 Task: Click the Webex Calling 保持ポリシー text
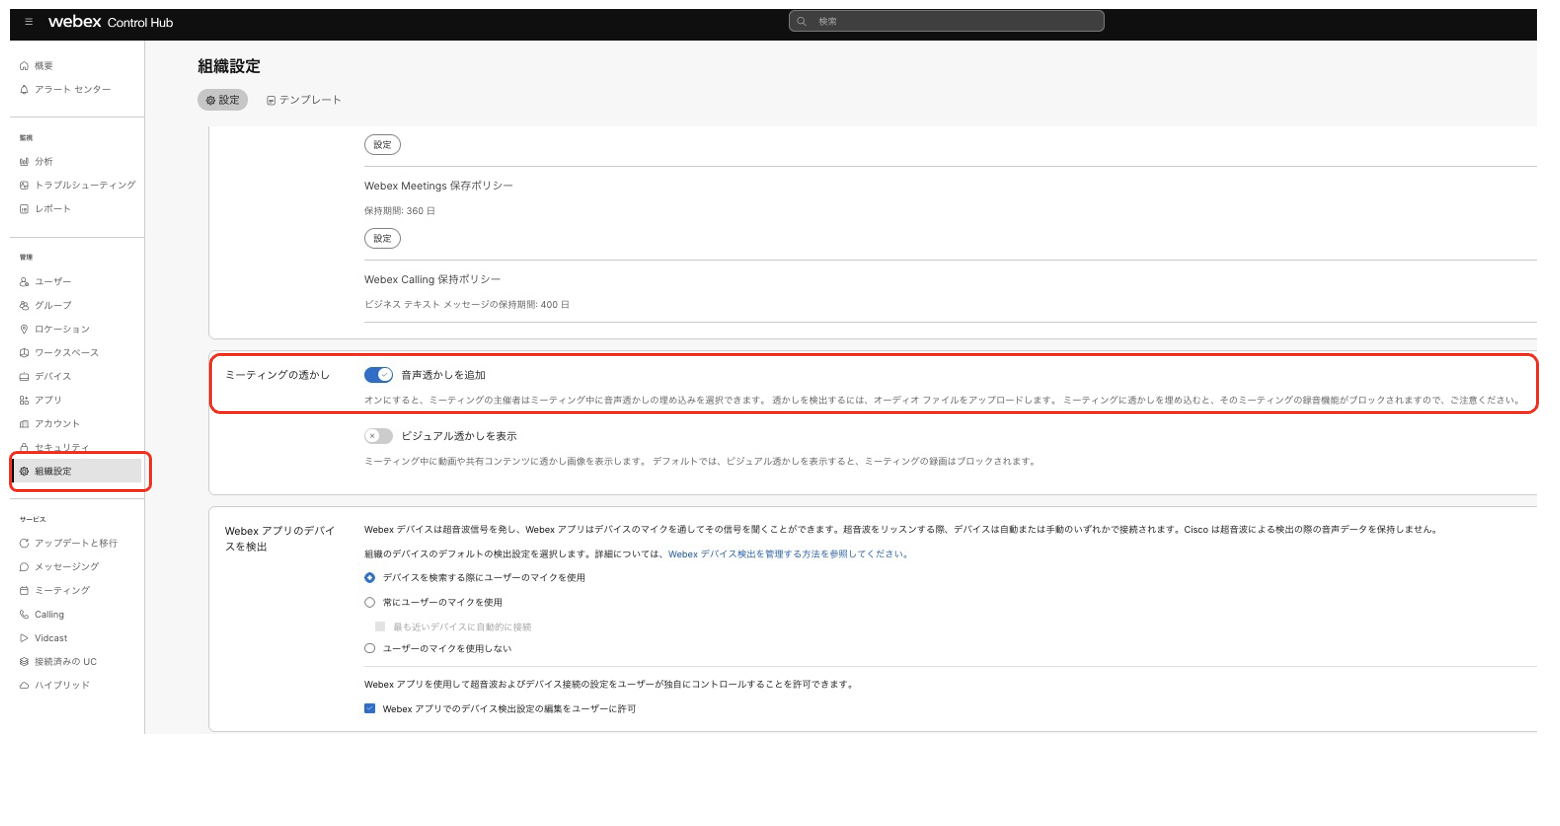(x=433, y=280)
